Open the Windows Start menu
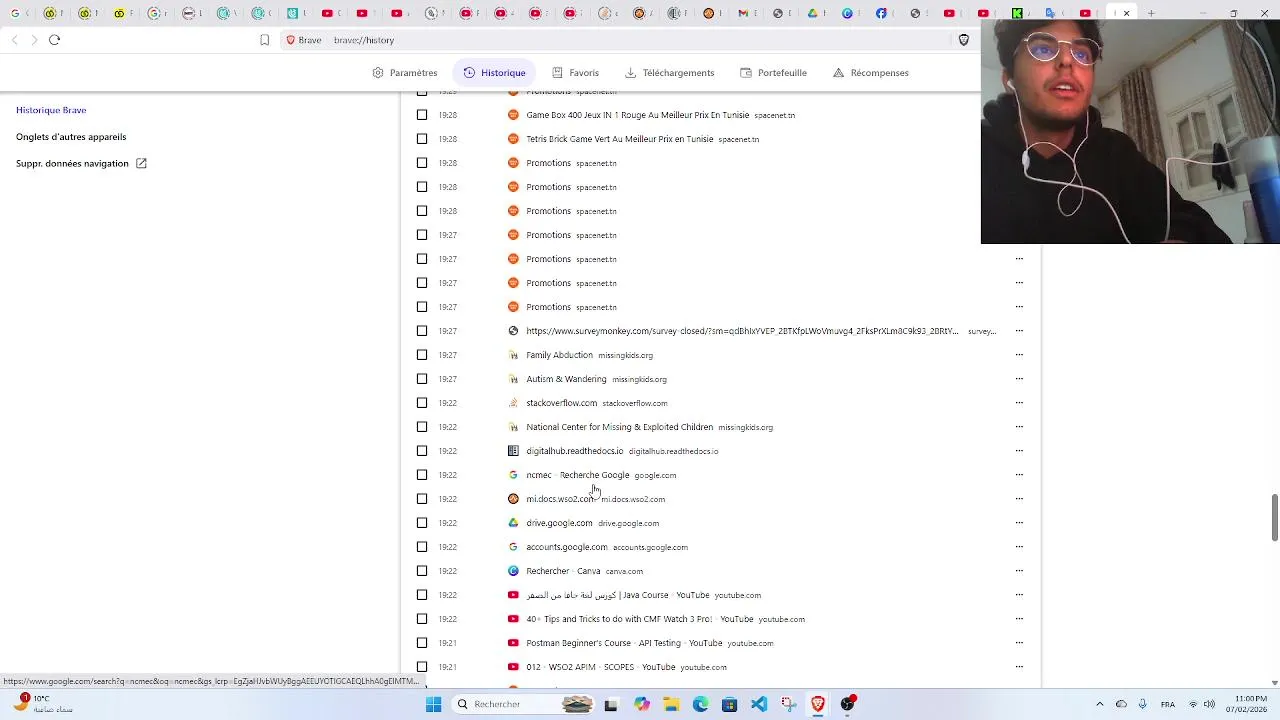 [433, 704]
